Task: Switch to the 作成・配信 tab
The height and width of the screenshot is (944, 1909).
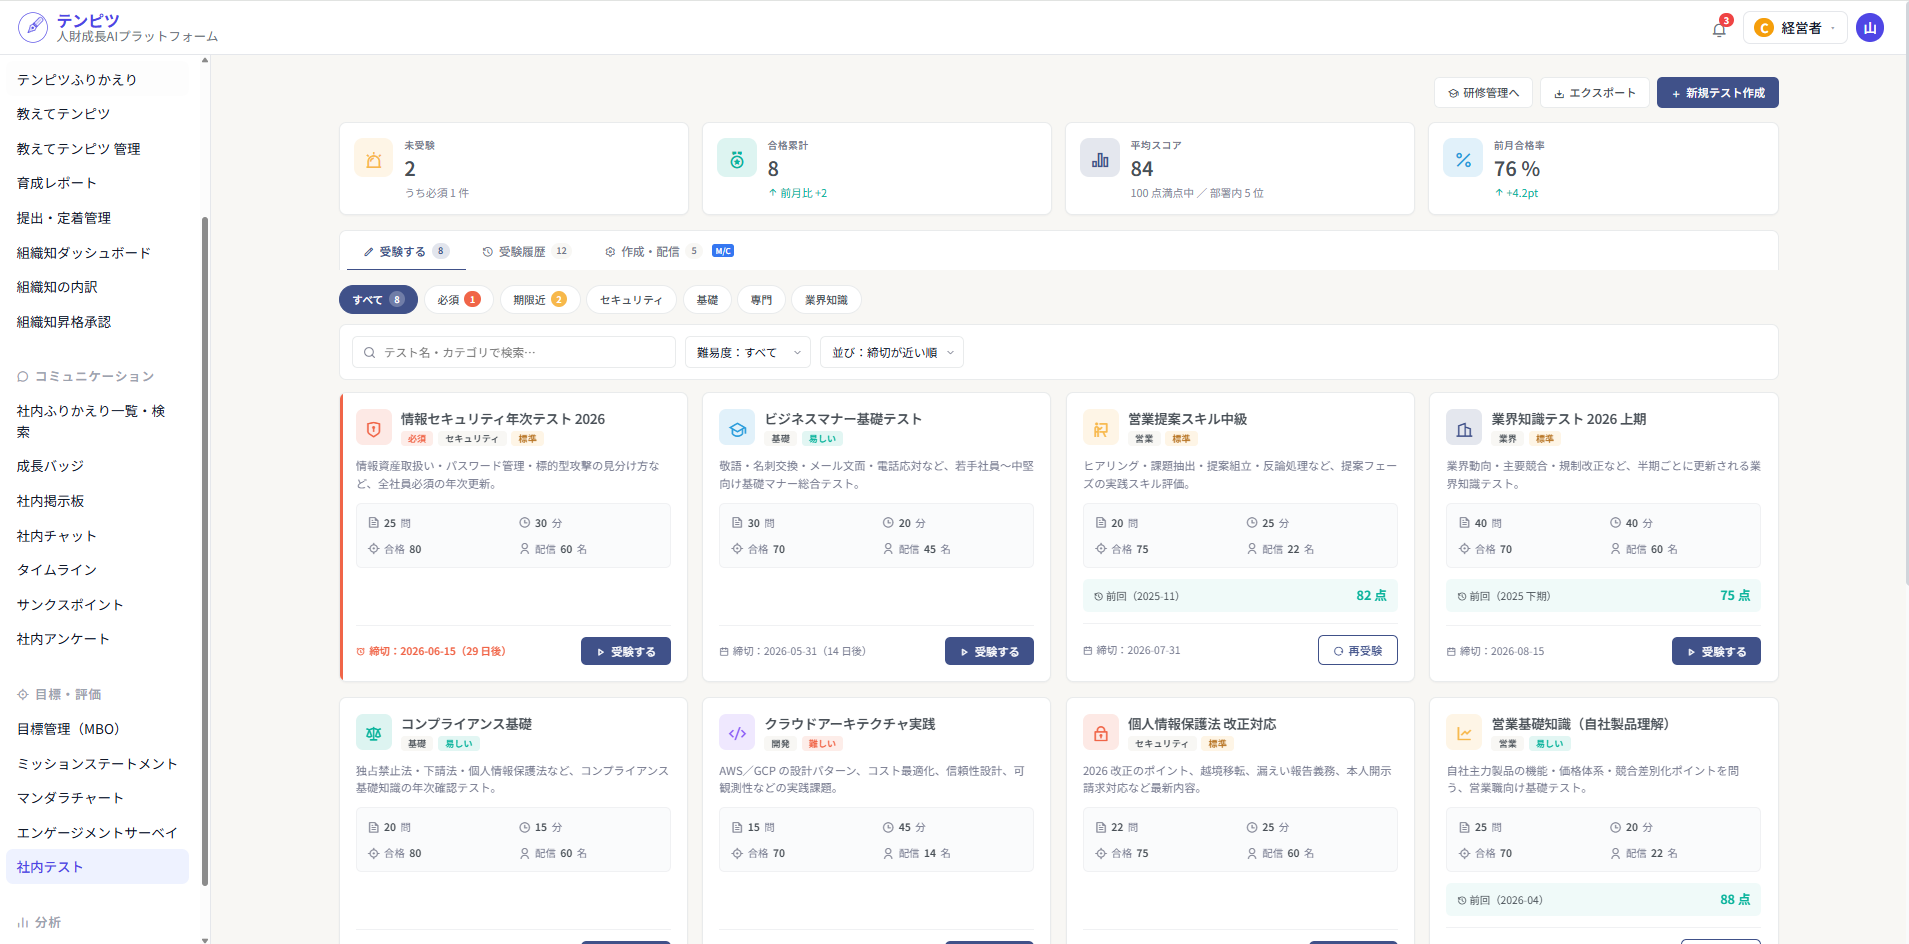Action: pyautogui.click(x=669, y=251)
